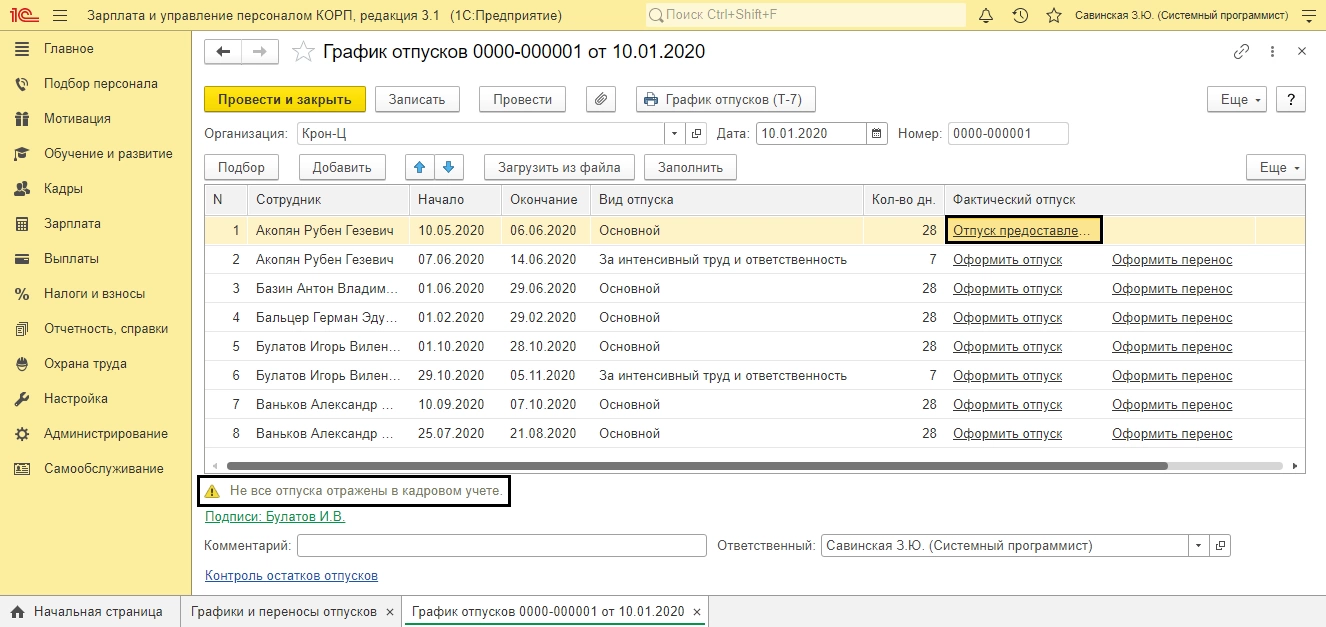The image size is (1326, 627).
Task: Copy document link with chain icon
Action: click(1241, 52)
